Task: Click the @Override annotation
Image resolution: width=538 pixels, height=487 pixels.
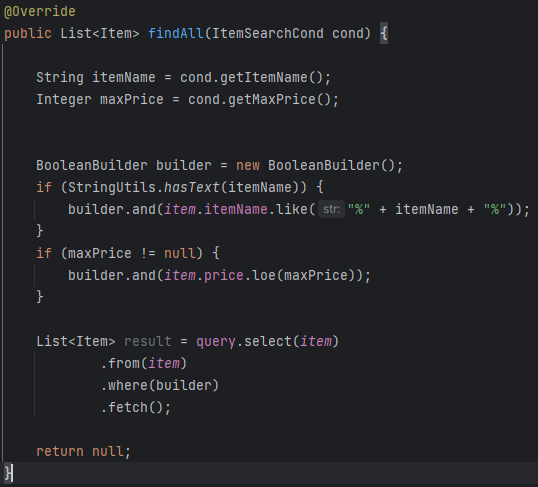Action: (x=39, y=12)
